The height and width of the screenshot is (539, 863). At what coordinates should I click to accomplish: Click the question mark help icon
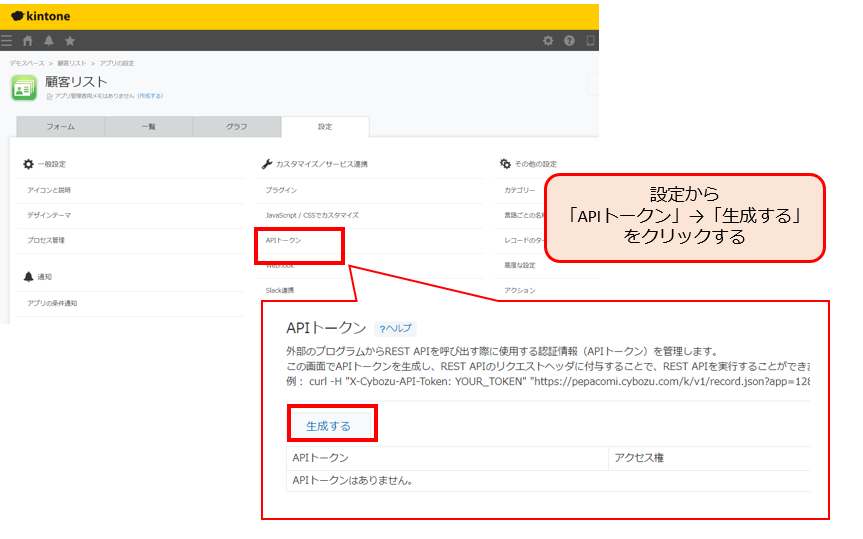tap(570, 41)
